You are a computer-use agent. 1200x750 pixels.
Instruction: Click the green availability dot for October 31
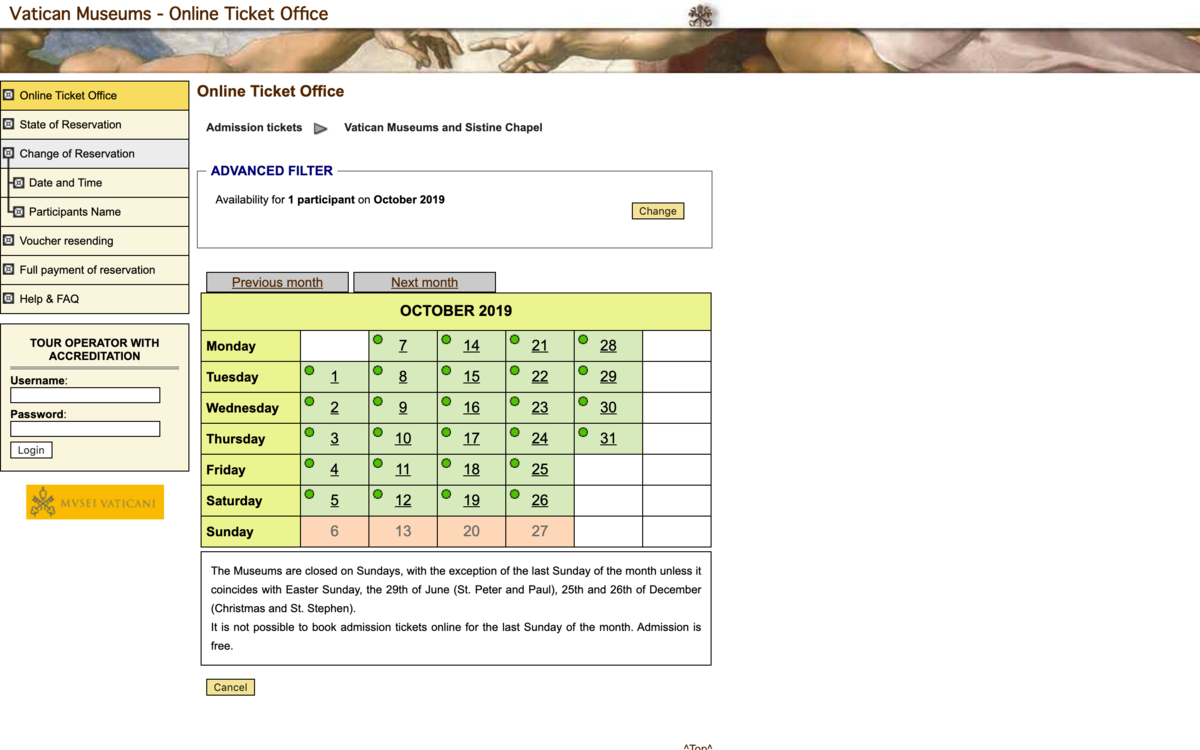[583, 433]
